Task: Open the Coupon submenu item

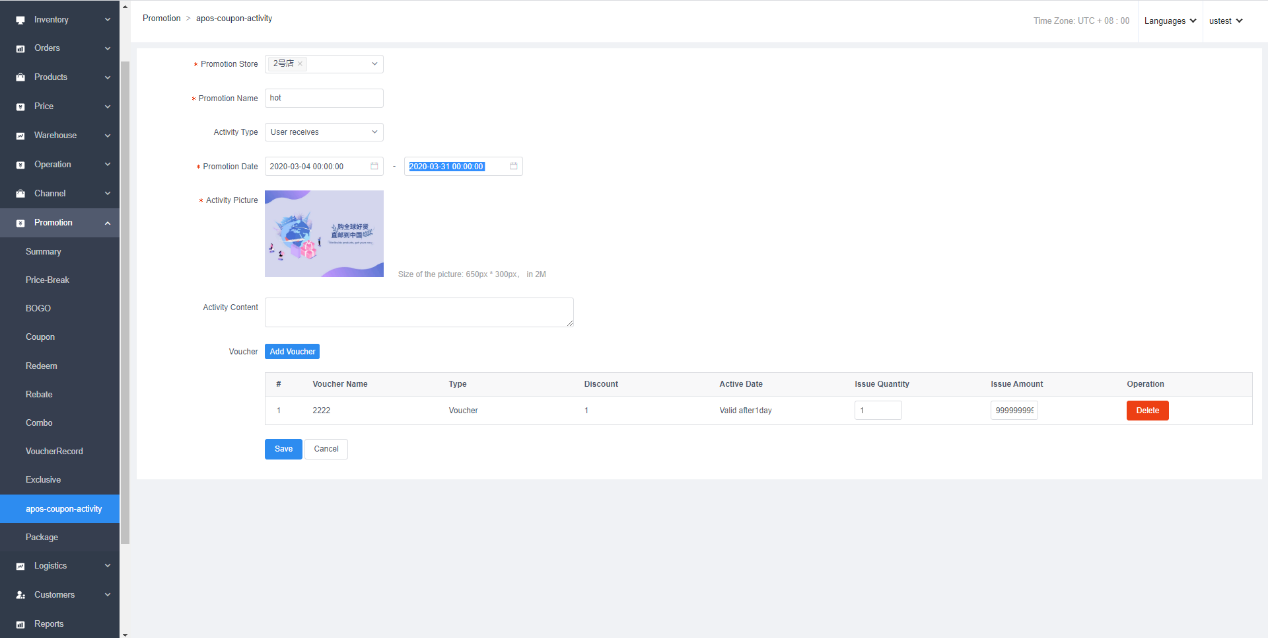Action: point(40,337)
